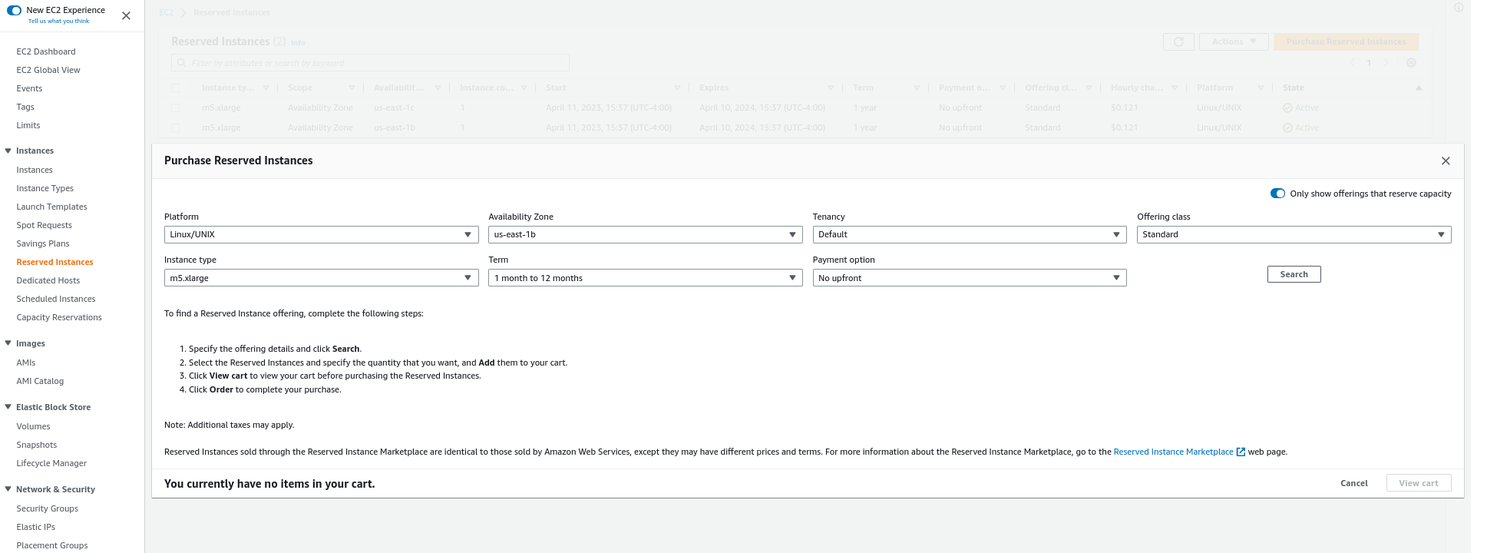Click the View cart button
This screenshot has width=1487, height=553.
1418,483
